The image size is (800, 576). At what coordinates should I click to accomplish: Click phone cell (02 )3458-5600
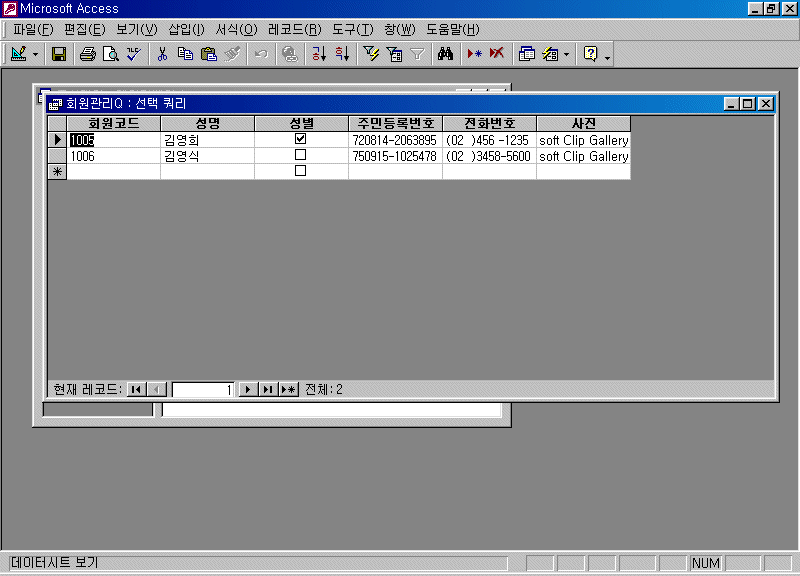pyautogui.click(x=490, y=156)
